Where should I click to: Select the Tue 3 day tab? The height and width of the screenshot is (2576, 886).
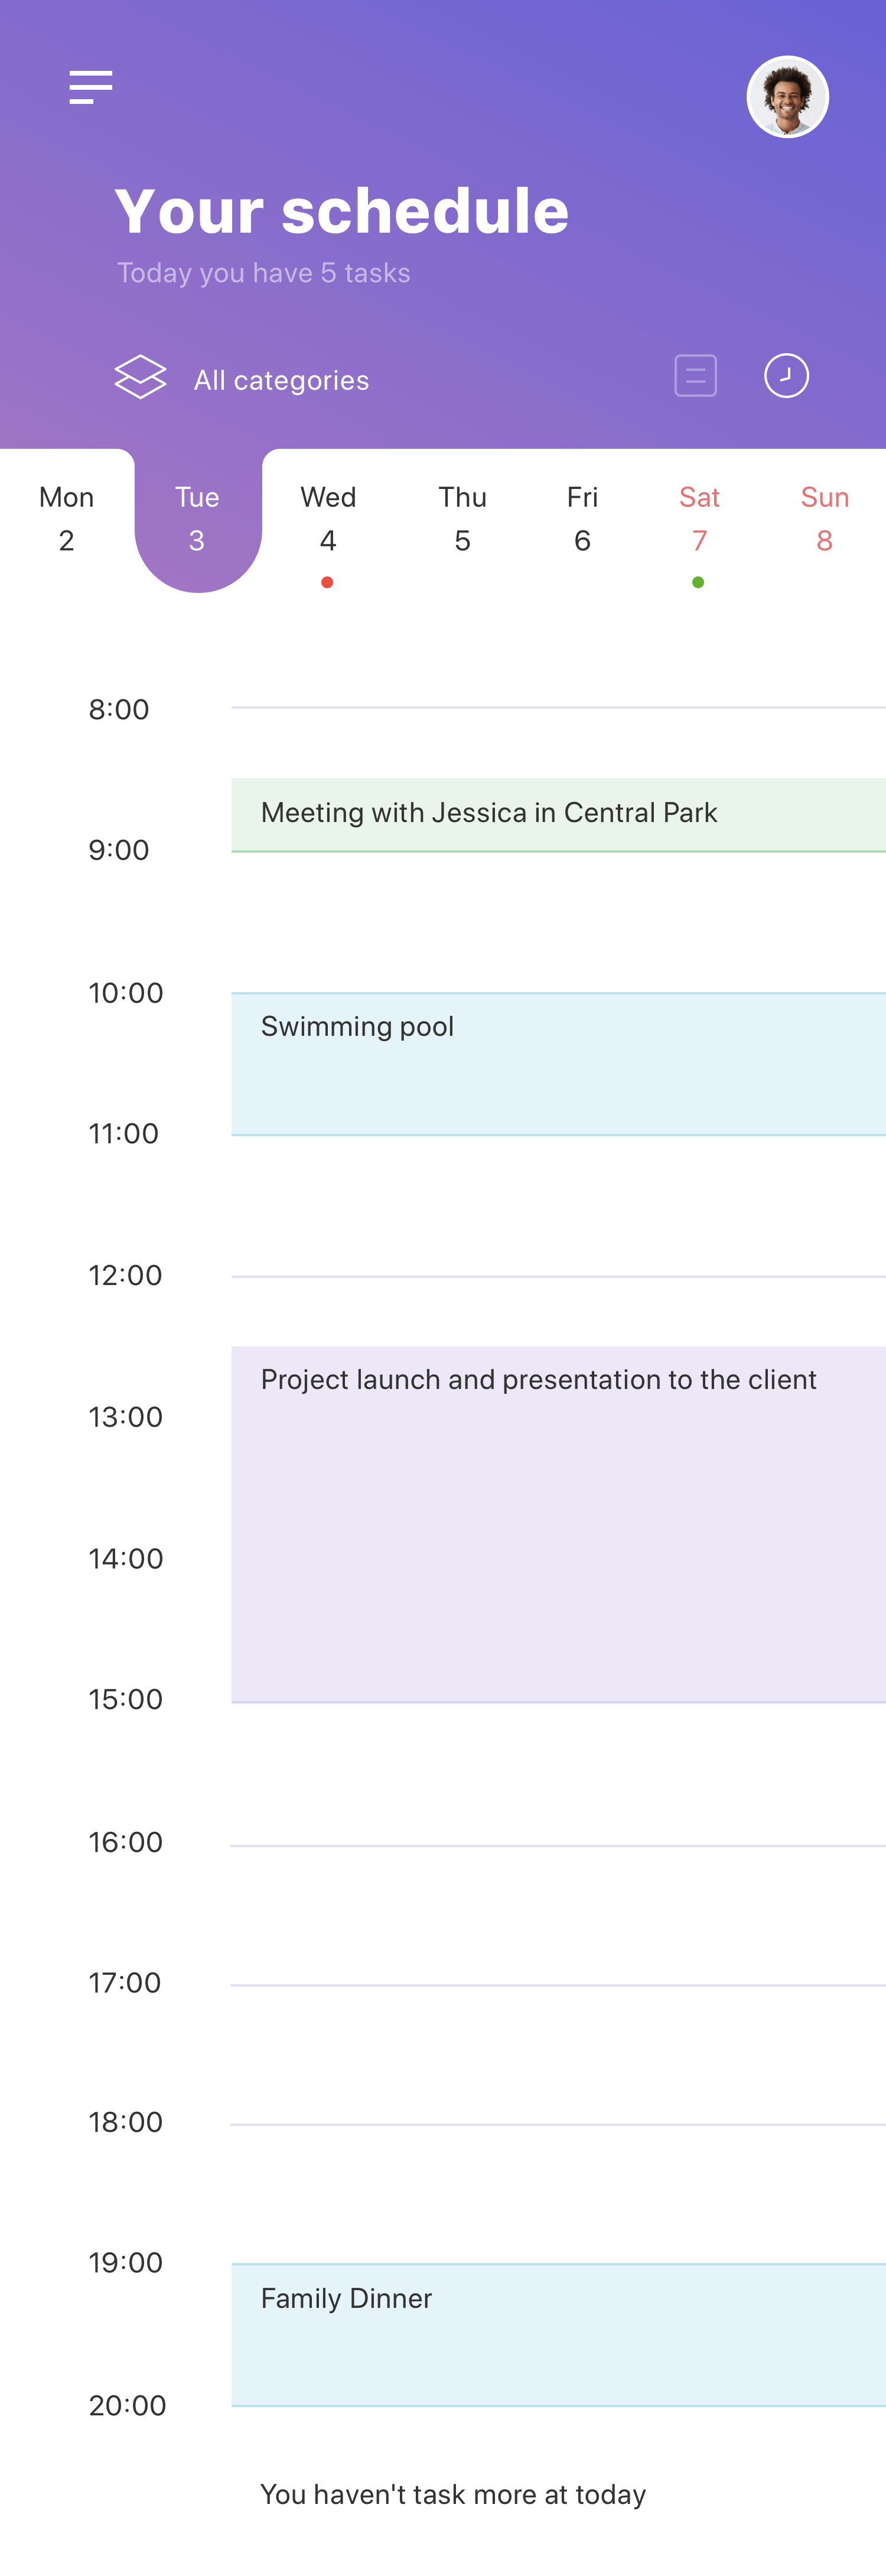click(198, 519)
